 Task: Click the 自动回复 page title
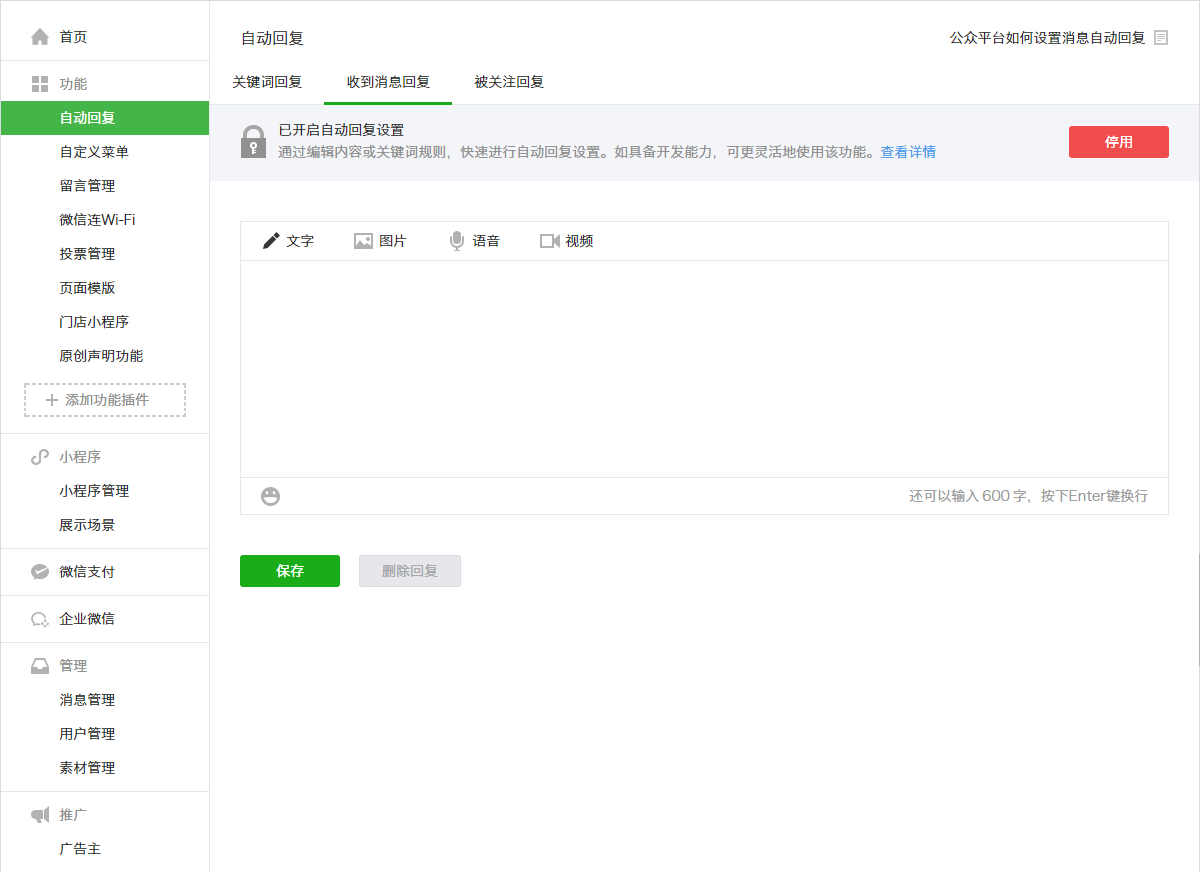[x=272, y=38]
